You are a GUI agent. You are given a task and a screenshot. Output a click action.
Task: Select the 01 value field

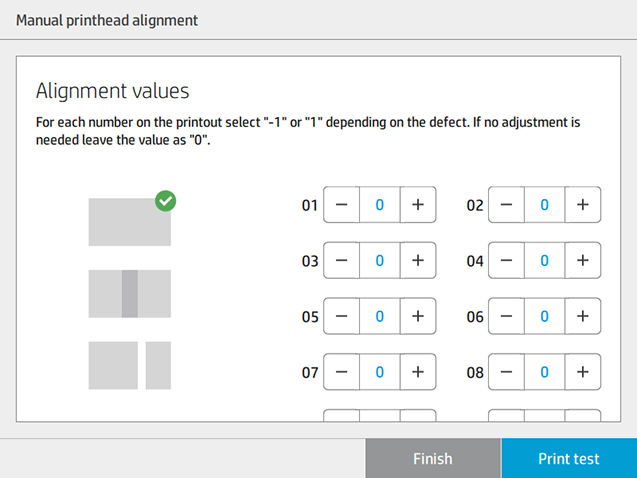[x=380, y=205]
